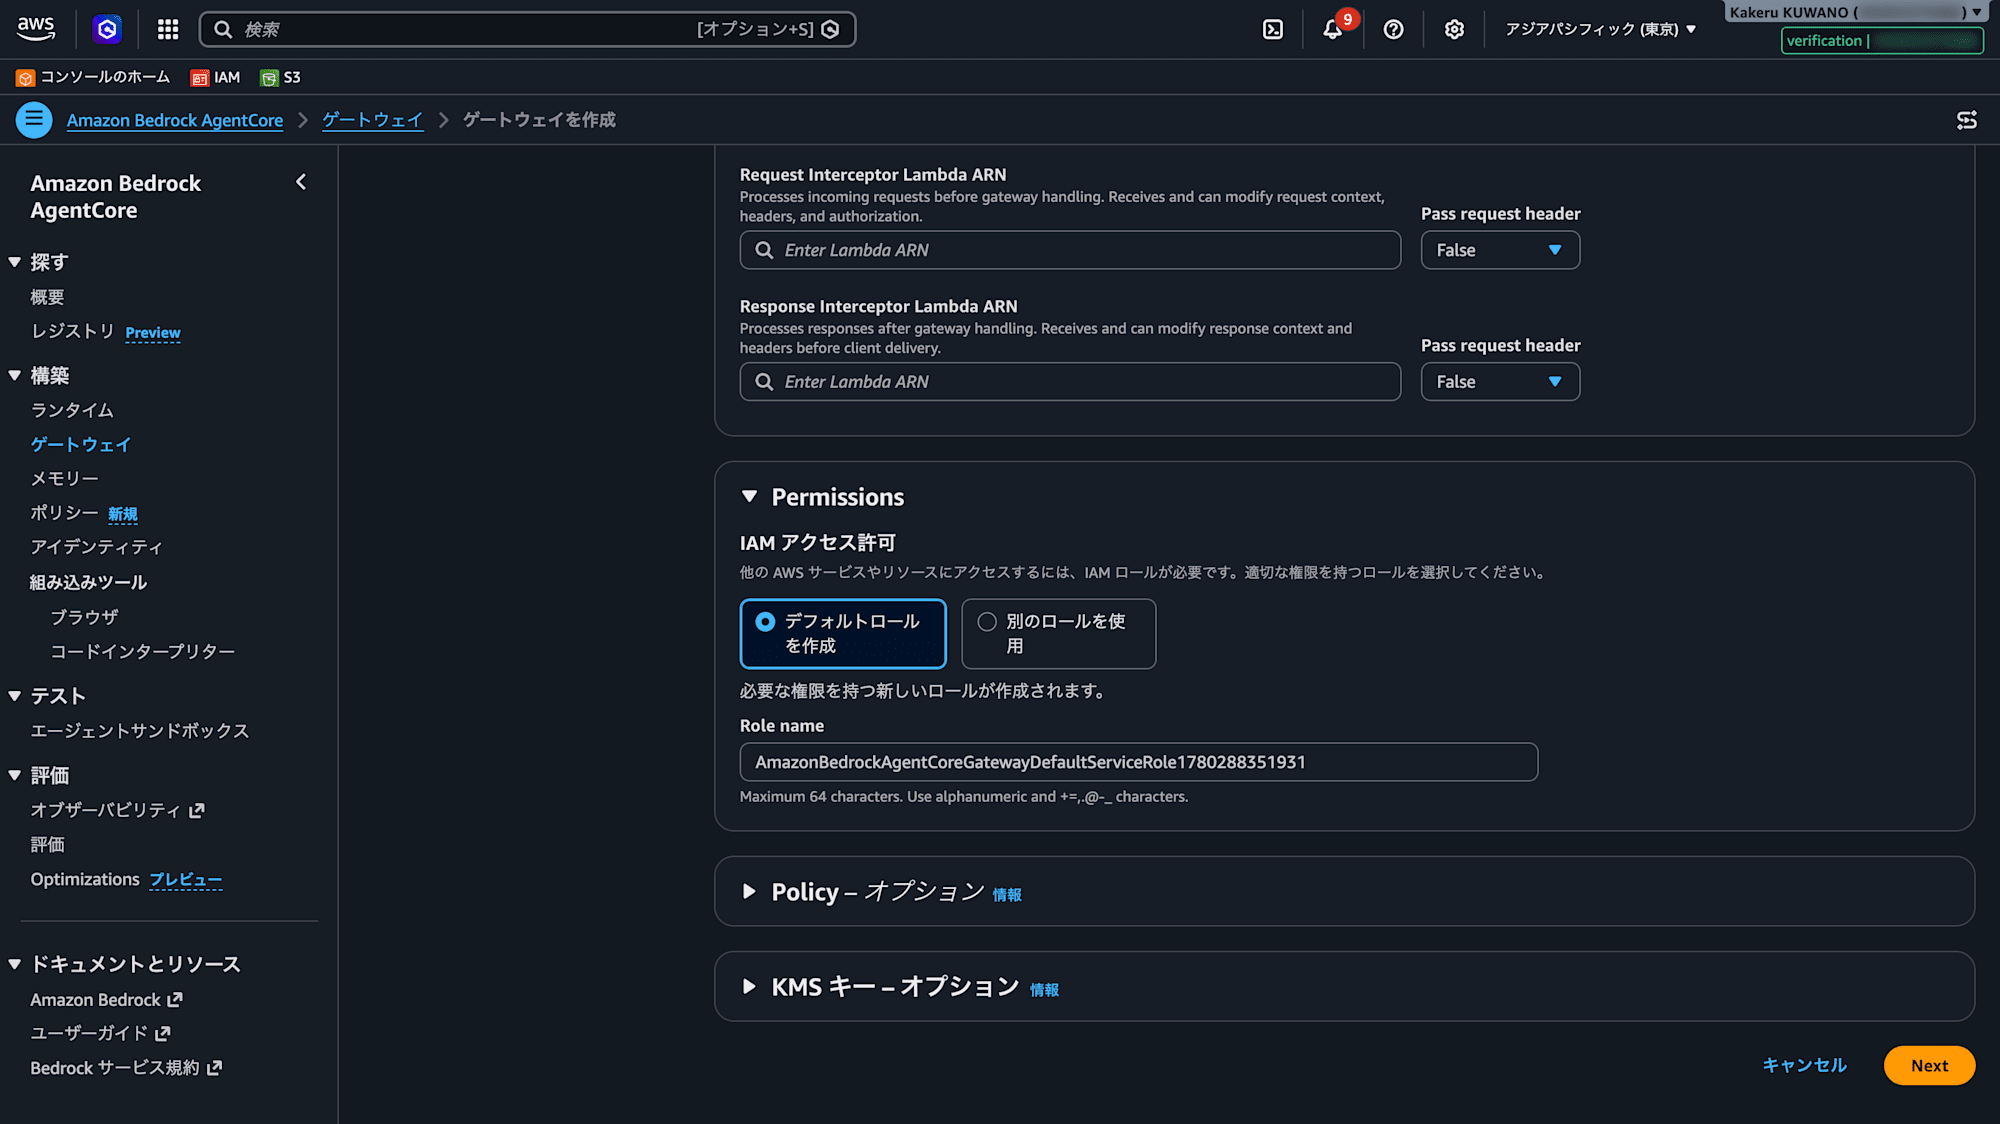Click the verification session badge
The height and width of the screenshot is (1124, 2000).
[x=1882, y=41]
